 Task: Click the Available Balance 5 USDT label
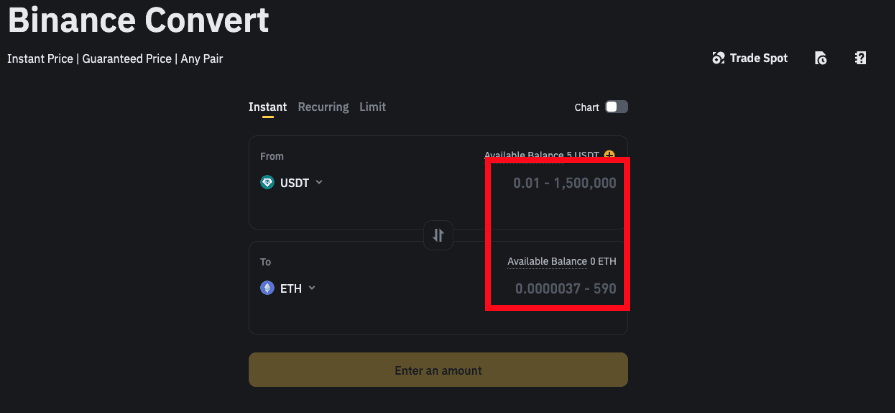click(541, 155)
